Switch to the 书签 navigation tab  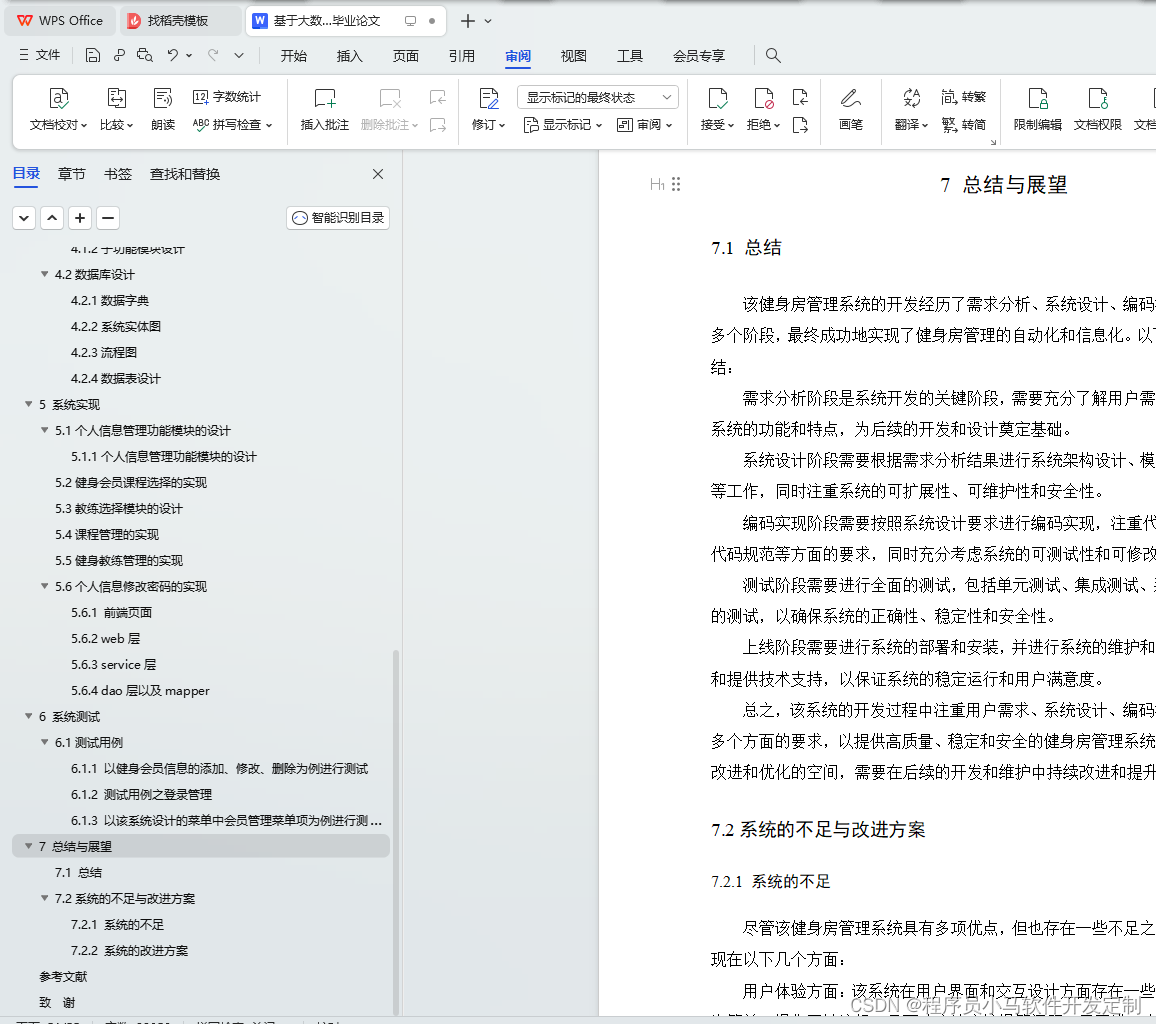[x=118, y=174]
